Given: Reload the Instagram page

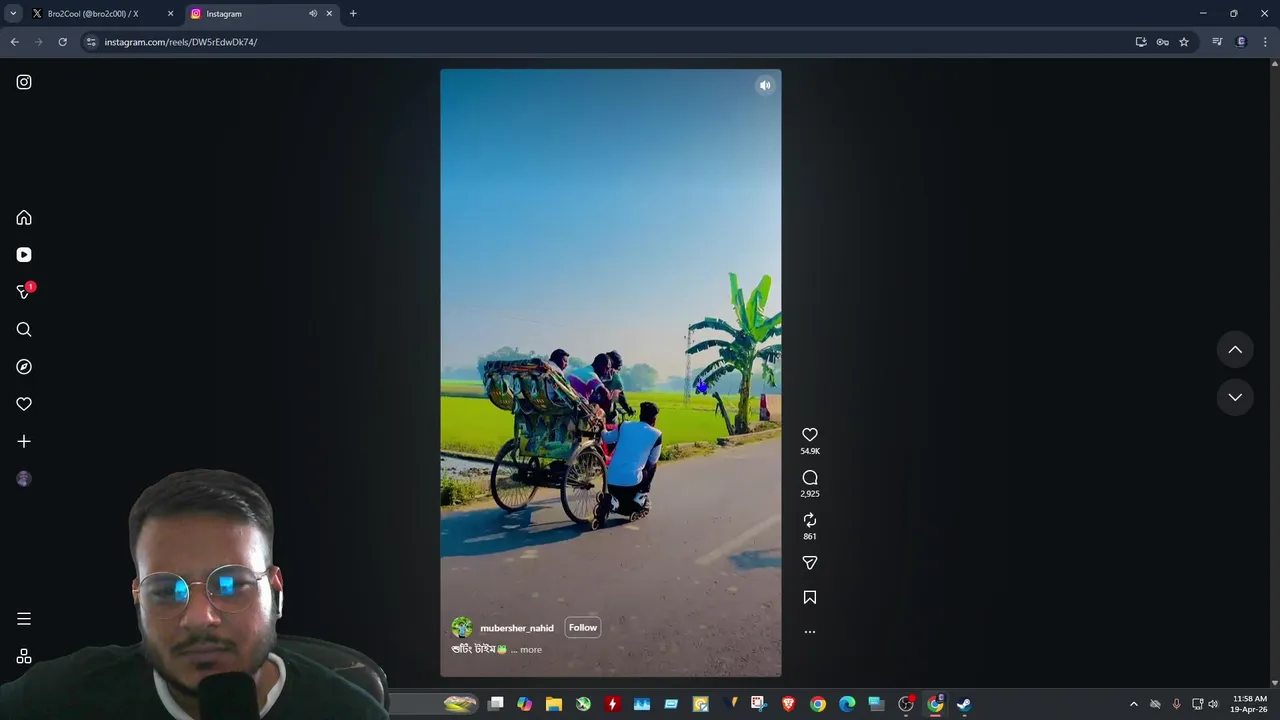Looking at the screenshot, I should coord(62,42).
